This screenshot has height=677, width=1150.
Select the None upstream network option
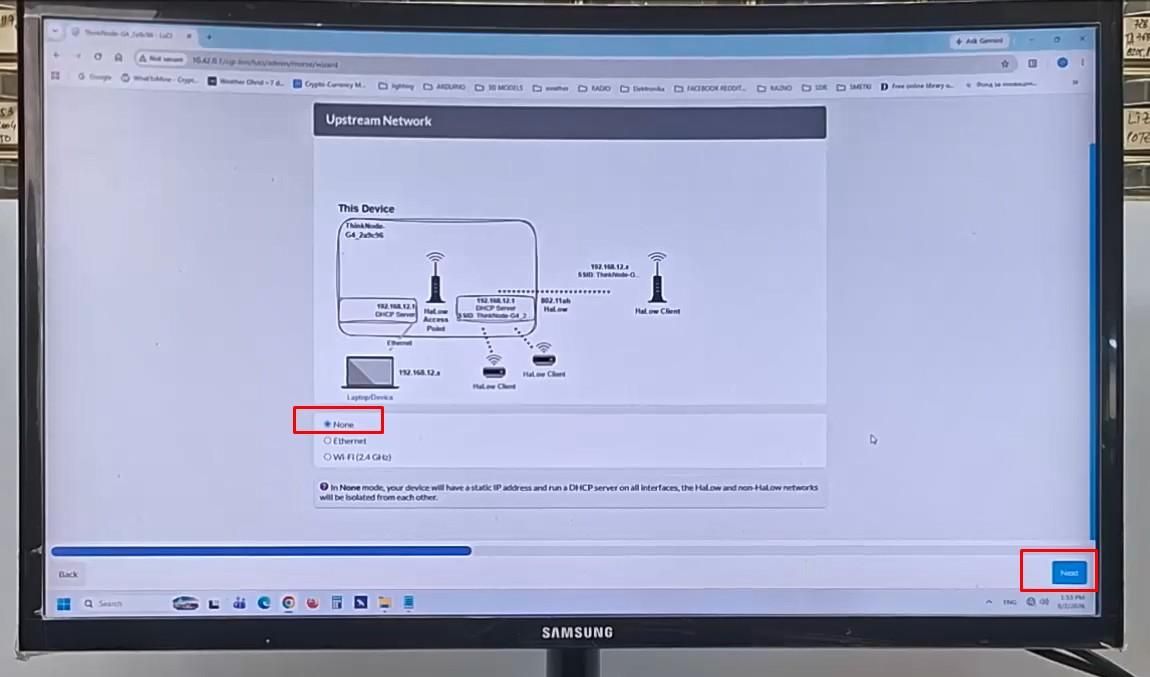pos(339,424)
